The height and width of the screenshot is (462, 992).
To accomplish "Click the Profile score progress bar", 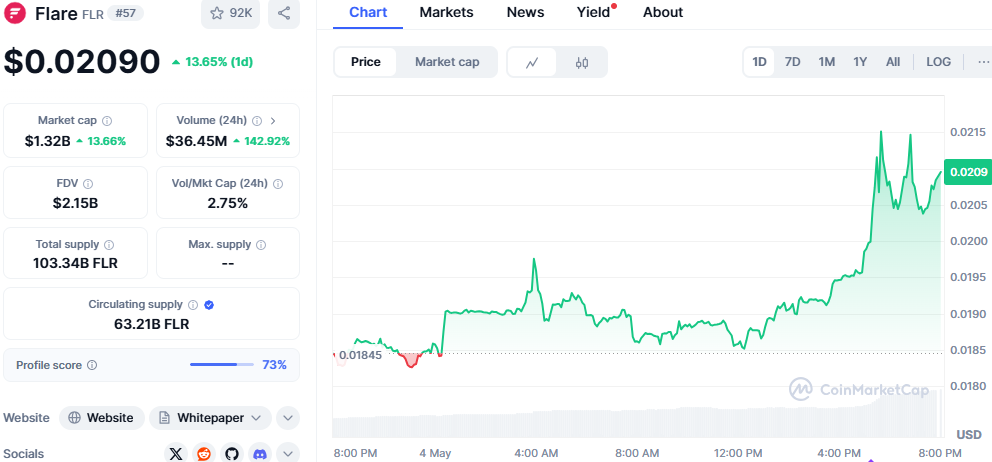I will click(x=221, y=365).
